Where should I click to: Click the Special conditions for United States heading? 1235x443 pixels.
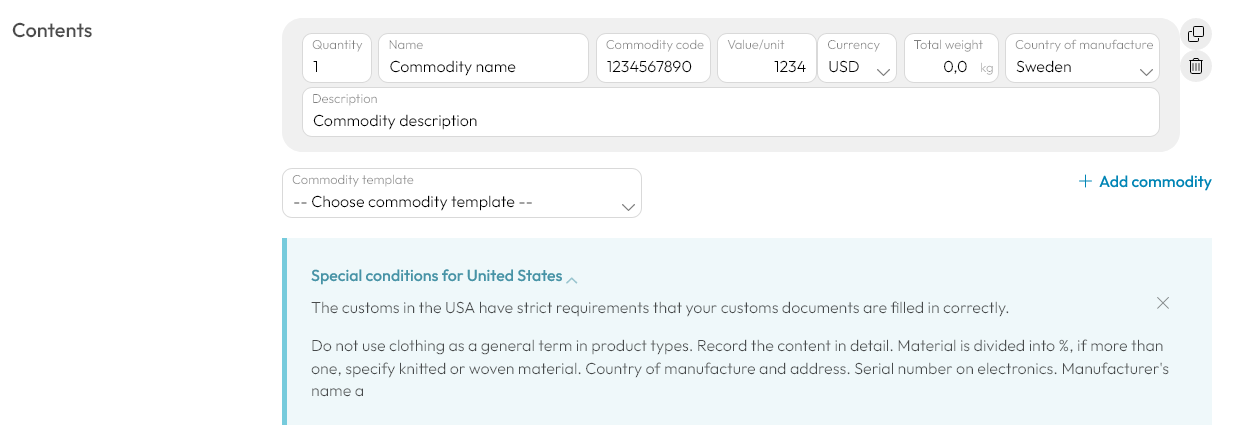(437, 276)
